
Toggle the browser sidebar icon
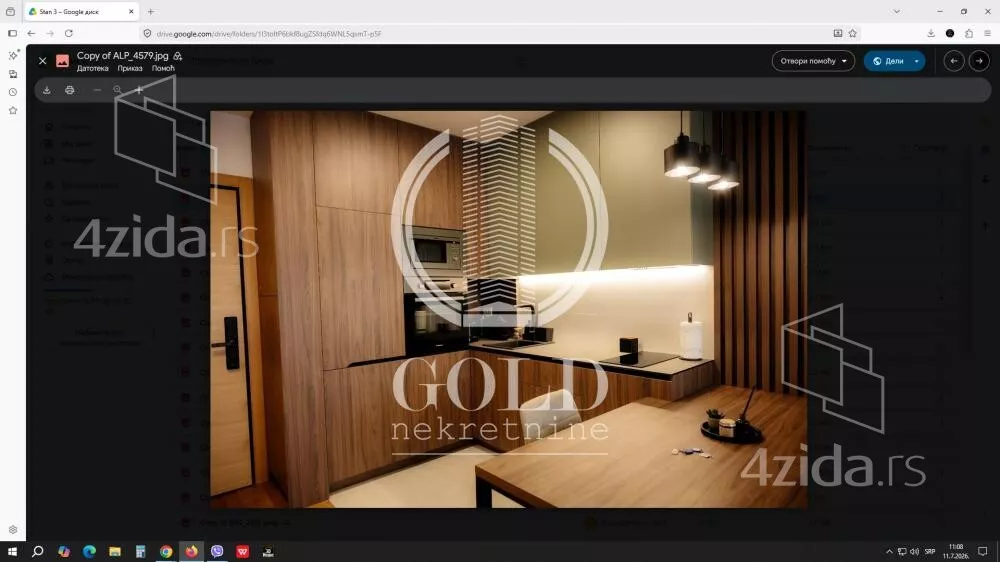point(12,33)
